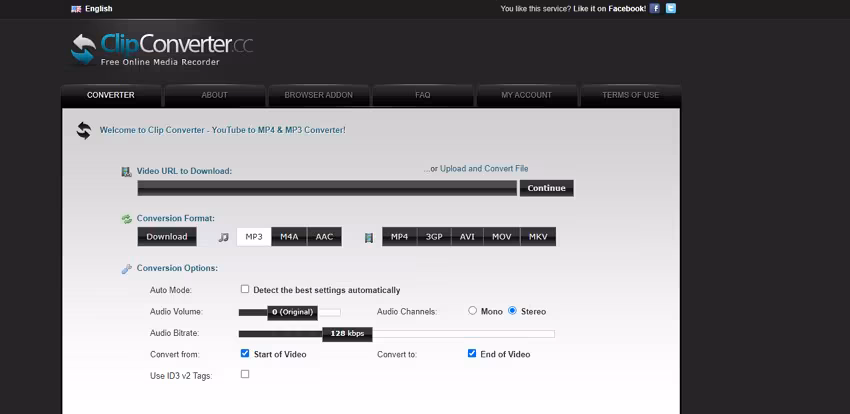
Task: Open the MY ACCOUNT tab
Action: tap(526, 95)
